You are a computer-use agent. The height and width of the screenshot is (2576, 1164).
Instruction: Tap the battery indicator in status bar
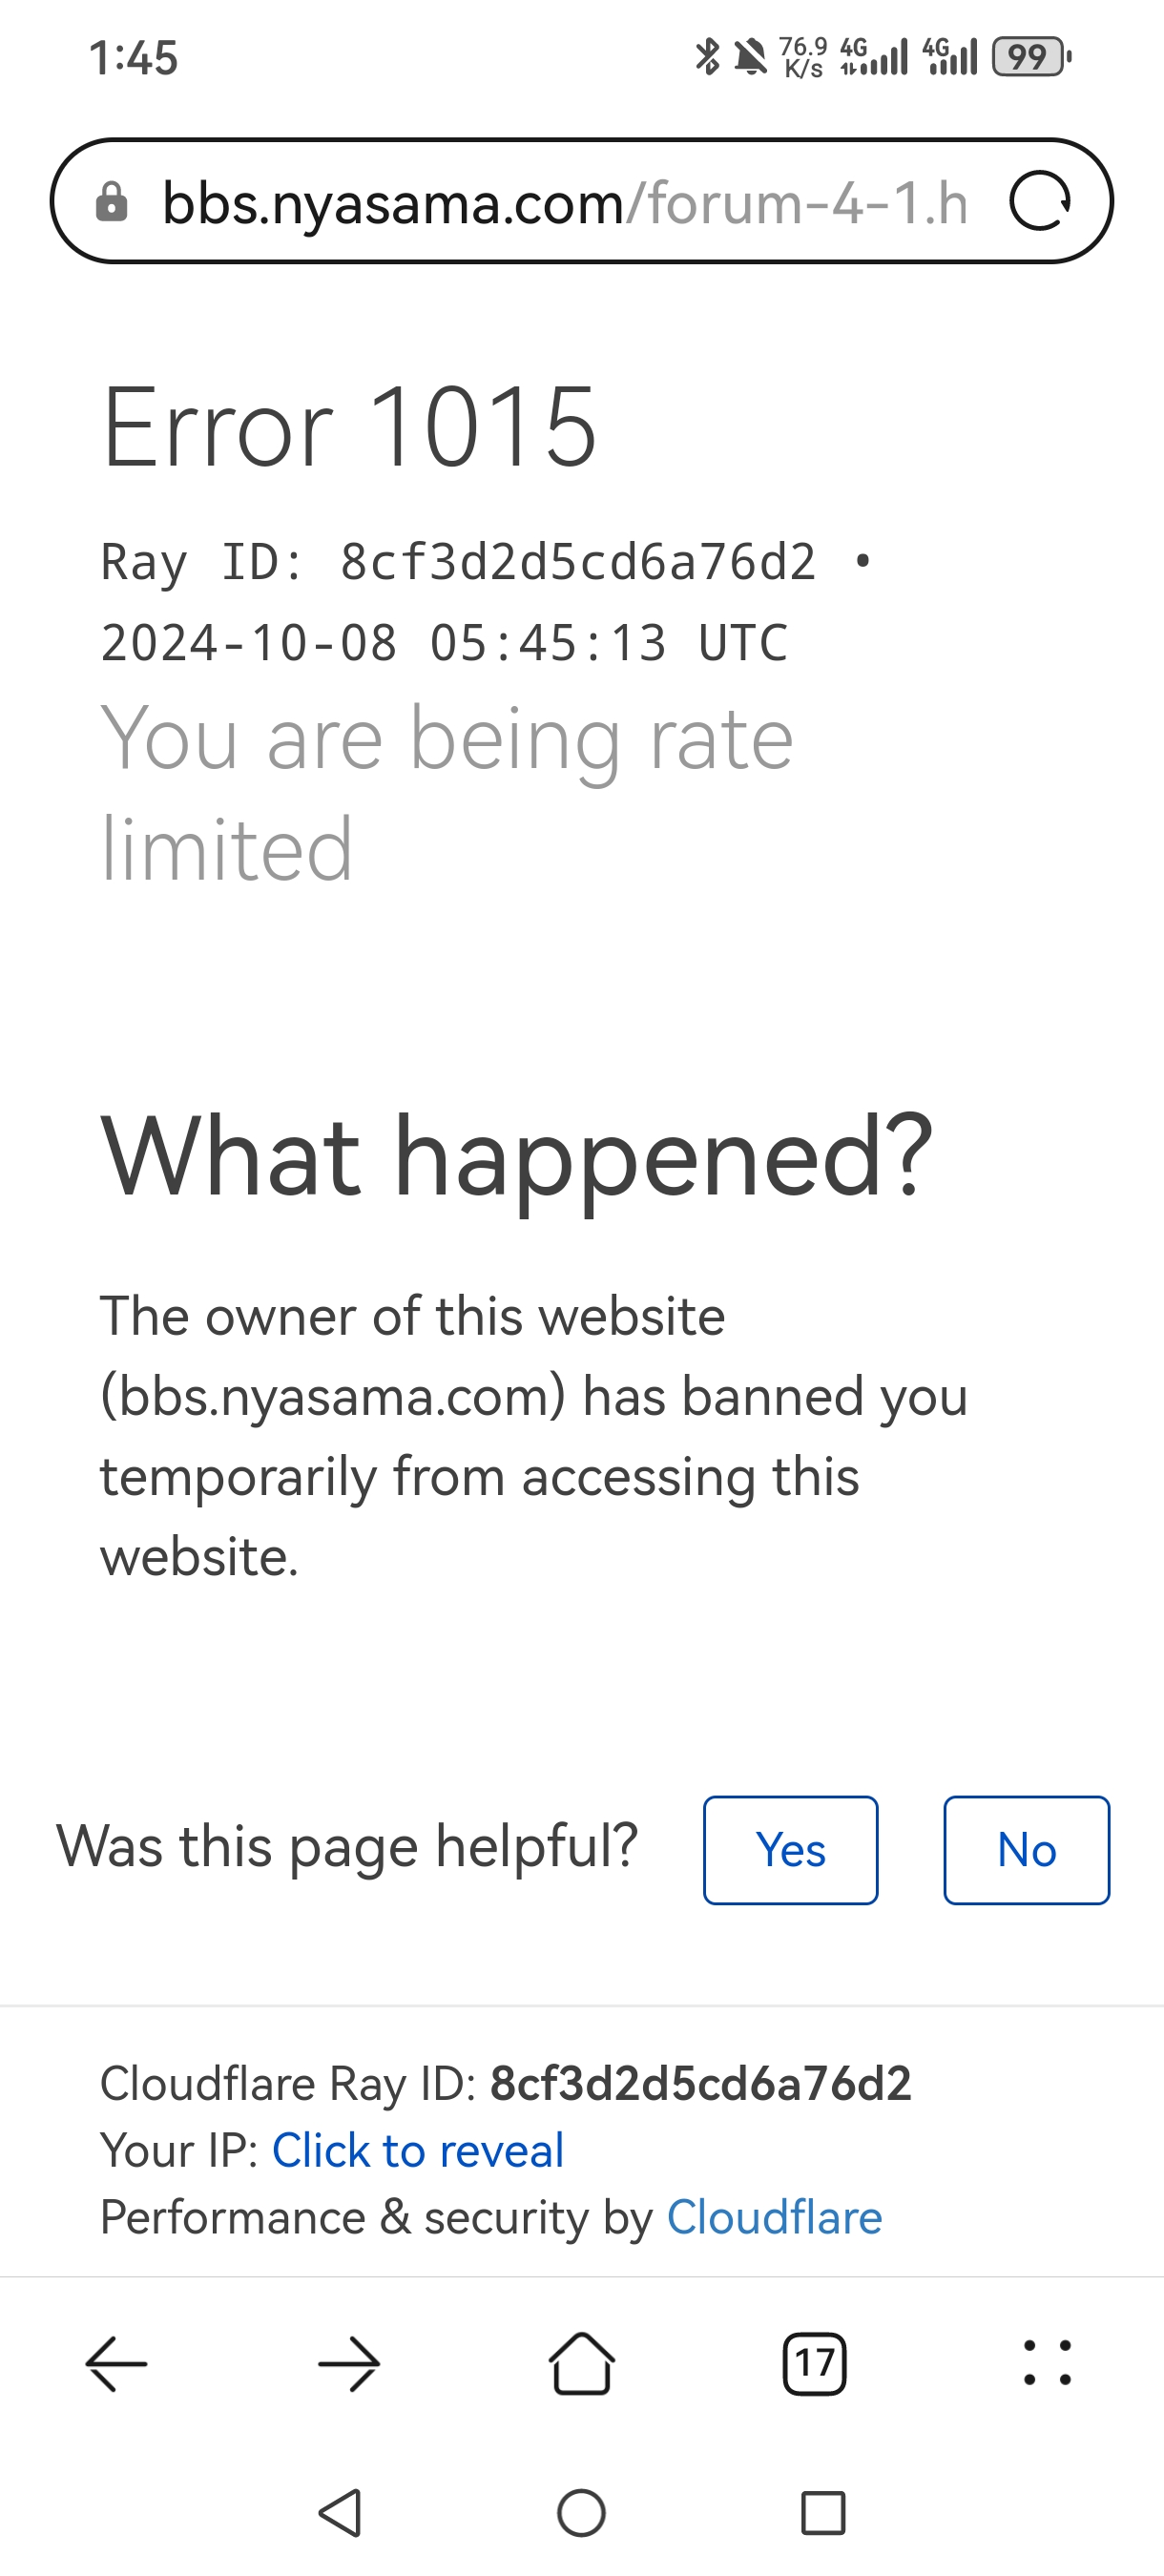pos(1030,57)
